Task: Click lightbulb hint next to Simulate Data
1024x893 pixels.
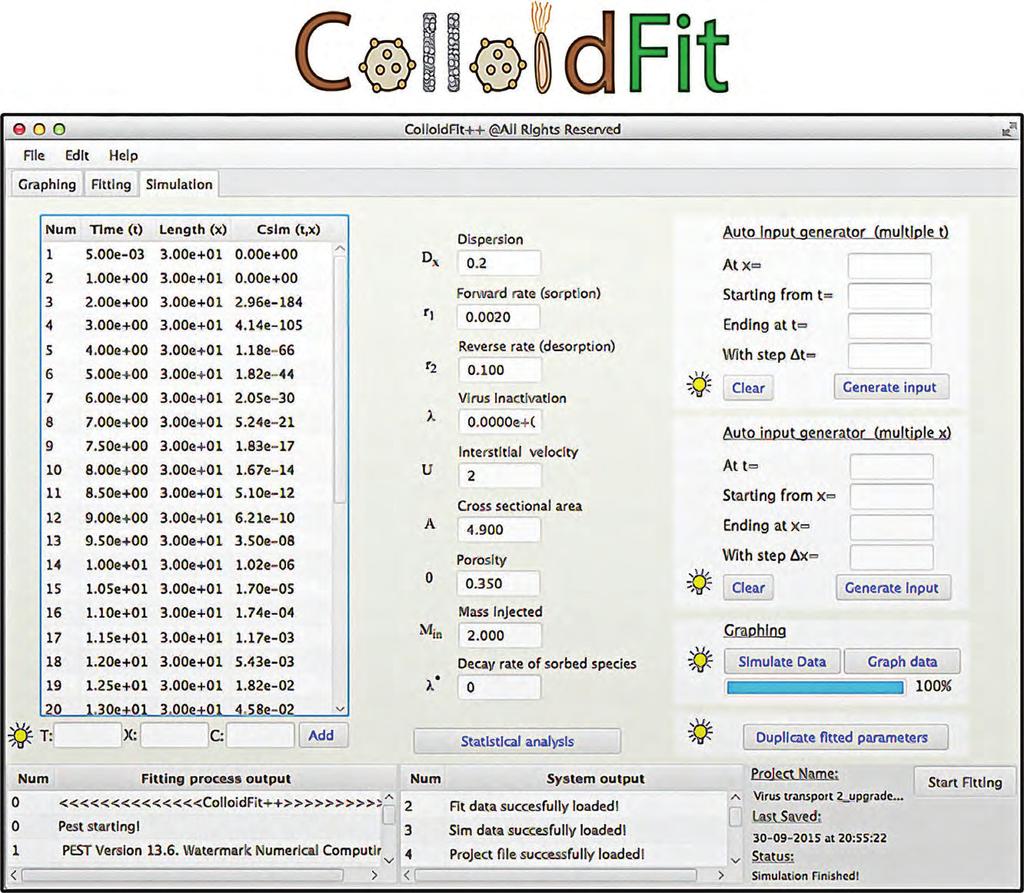Action: pyautogui.click(x=700, y=660)
